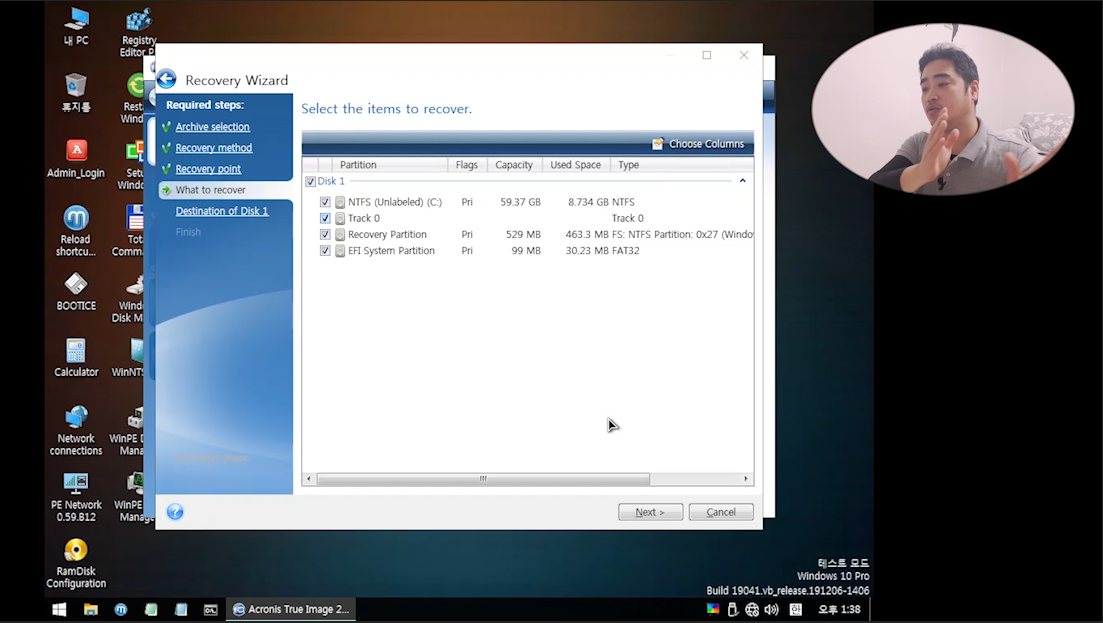Click the back arrow in Recovery Wizard

coord(167,79)
